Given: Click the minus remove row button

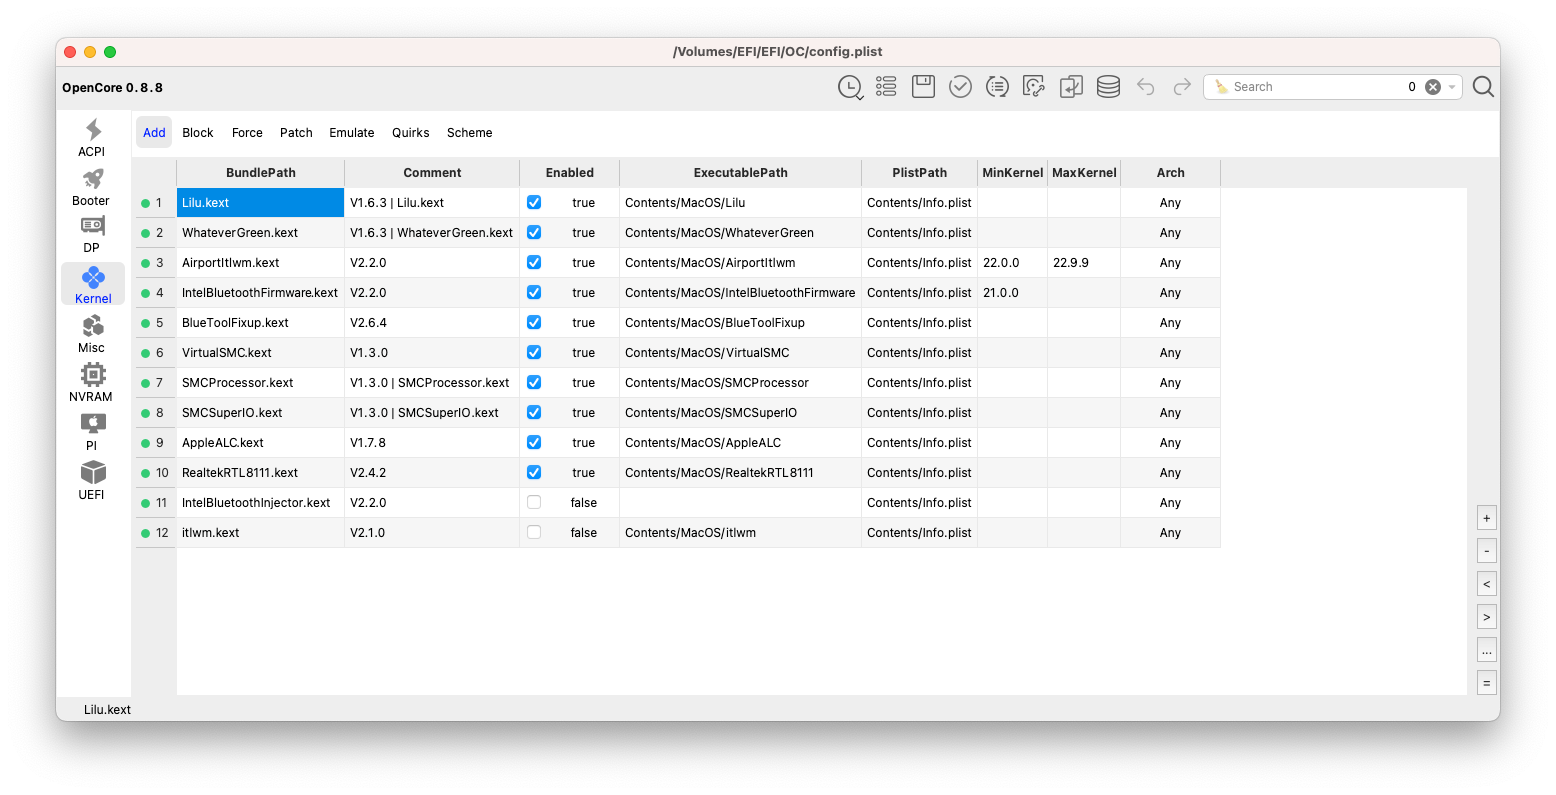Looking at the screenshot, I should 1487,551.
